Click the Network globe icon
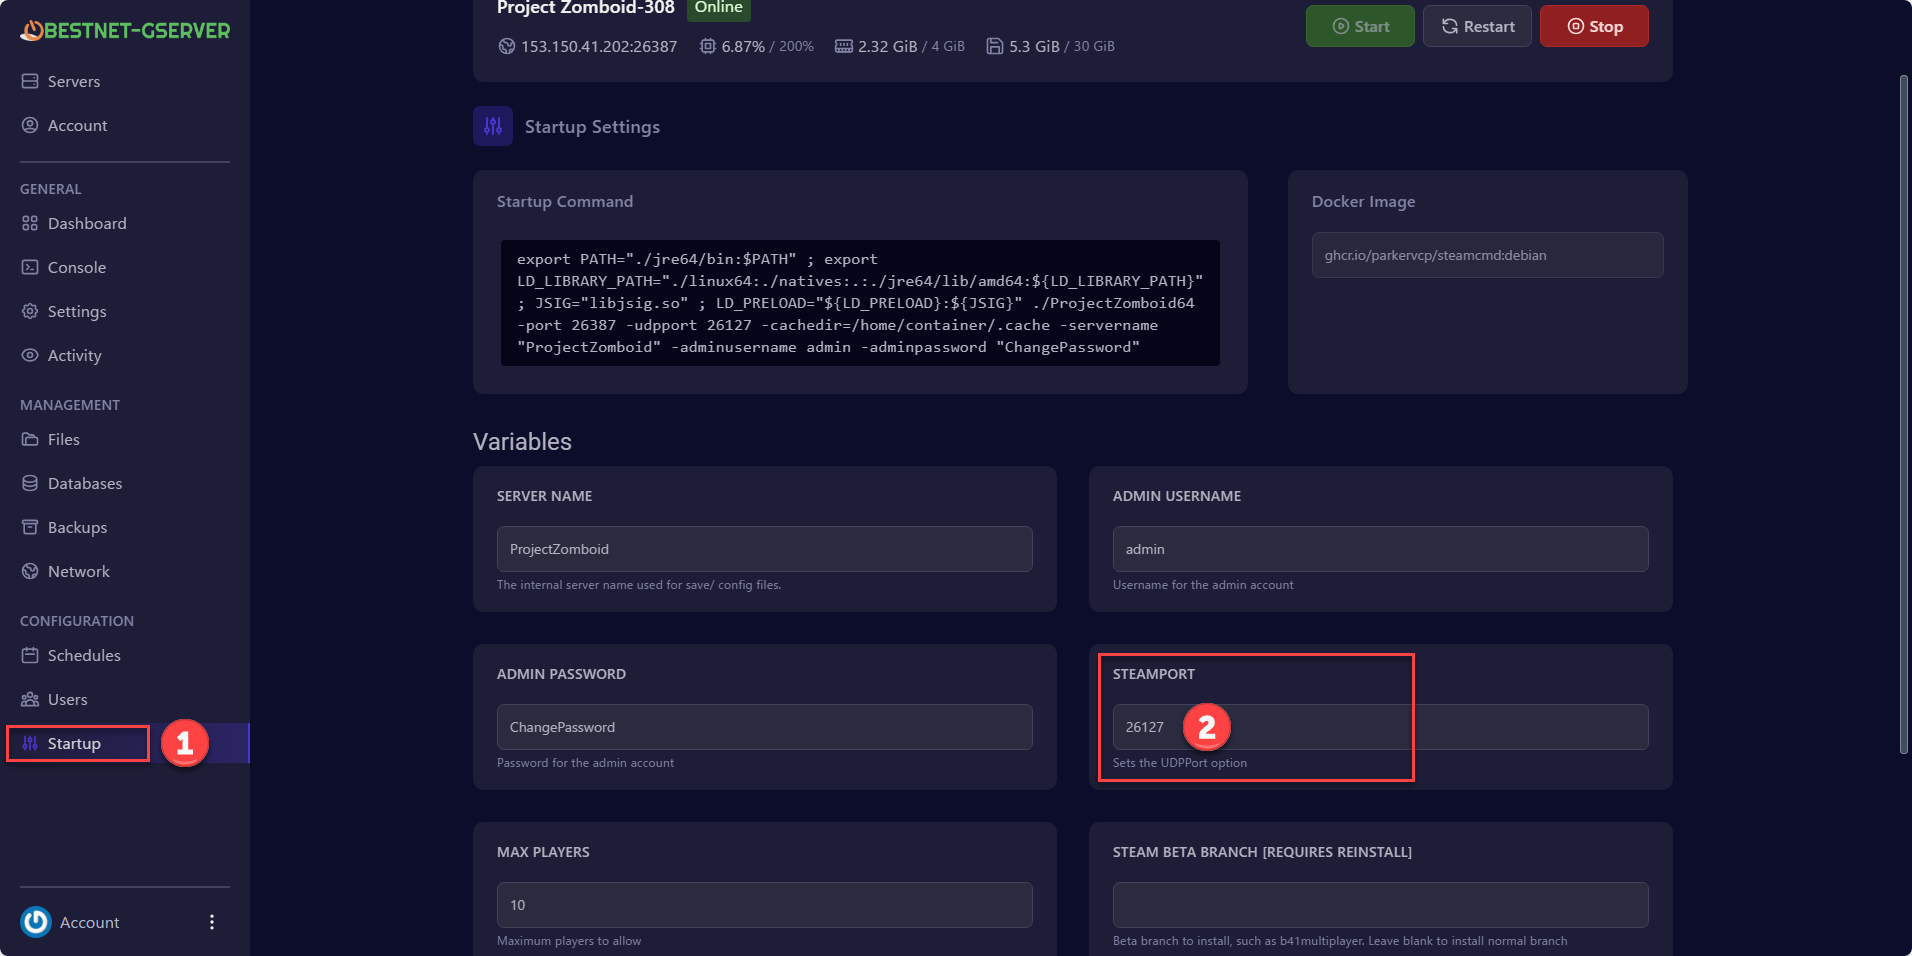Image resolution: width=1912 pixels, height=956 pixels. pyautogui.click(x=30, y=571)
